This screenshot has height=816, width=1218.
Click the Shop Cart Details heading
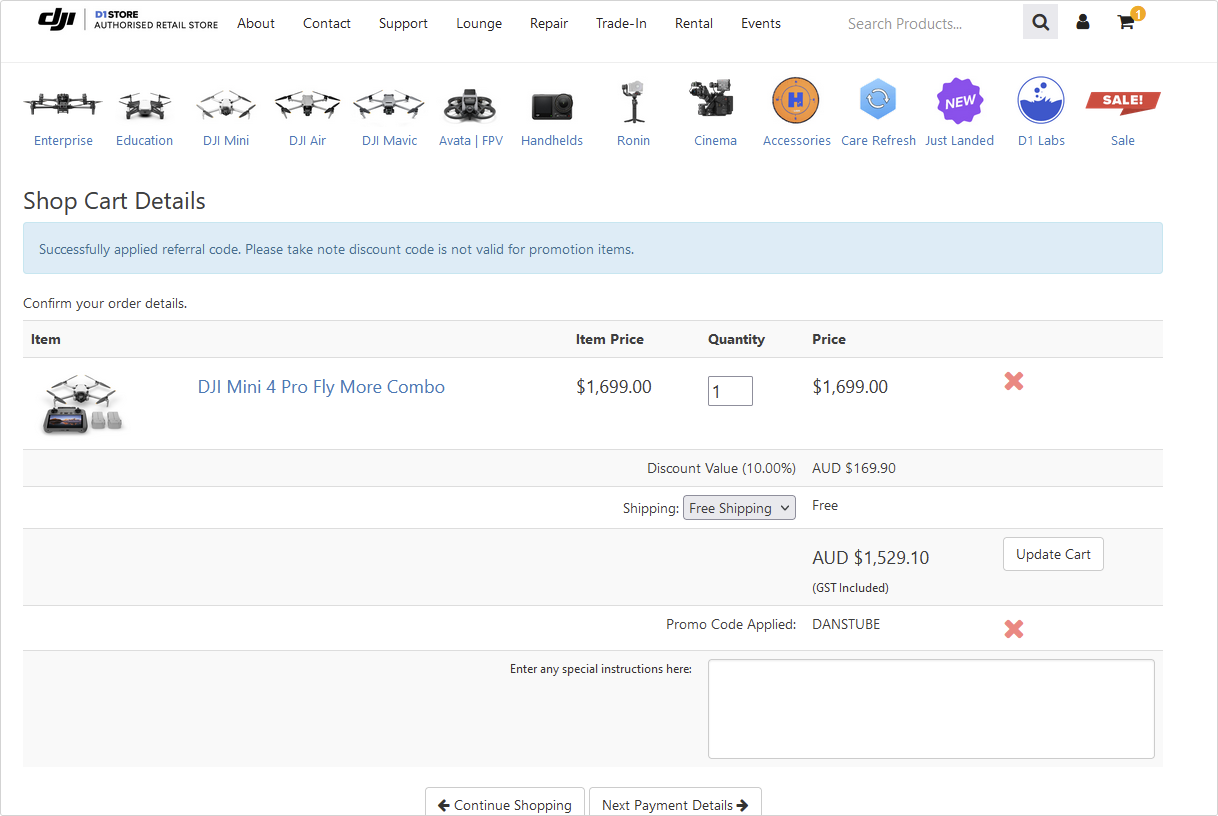pos(114,201)
